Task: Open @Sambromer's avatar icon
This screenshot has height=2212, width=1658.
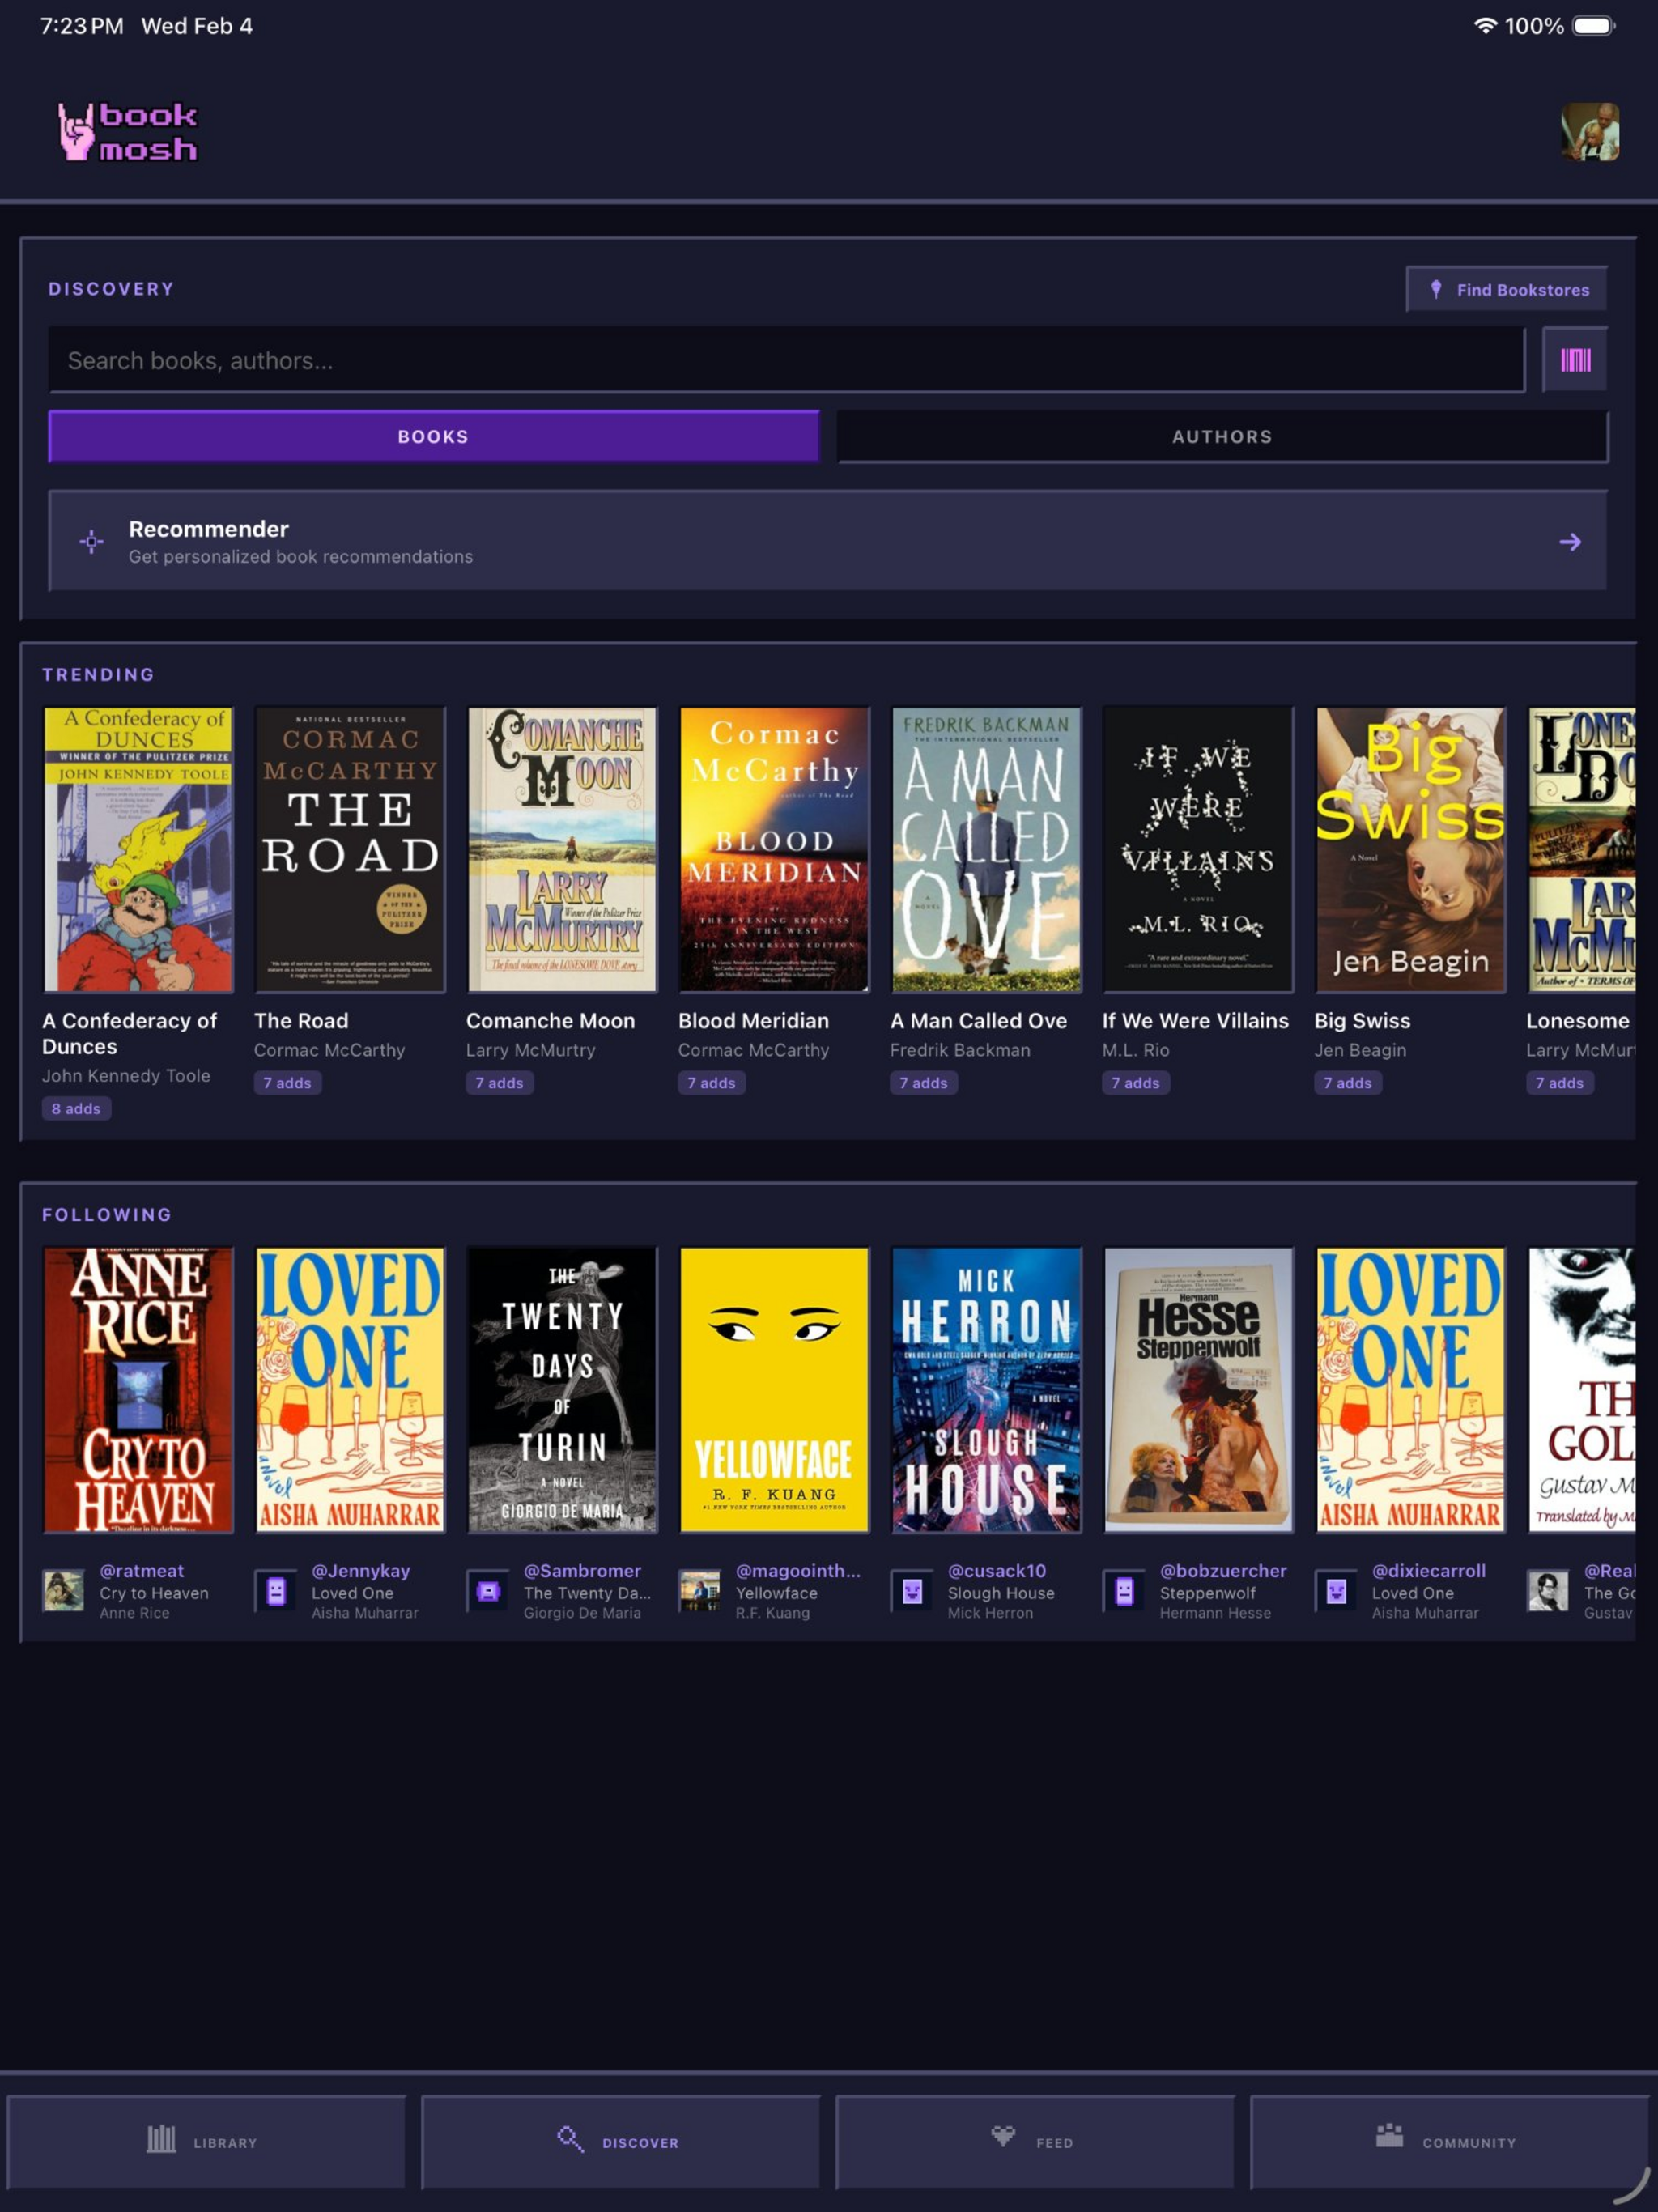Action: tap(488, 1590)
